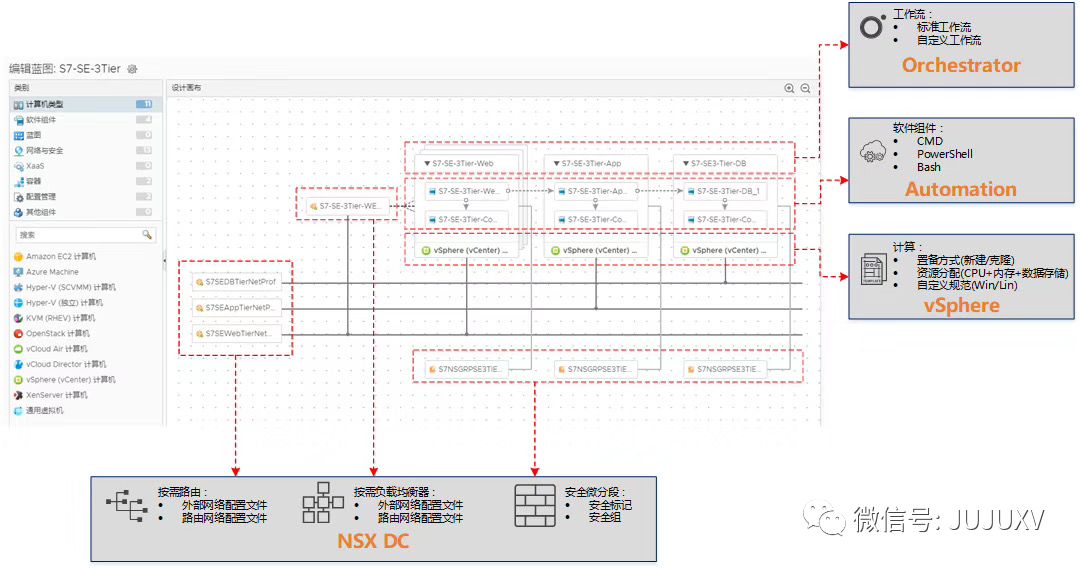Select the S7-SE-3Tier-DB_1 software component

[x=725, y=191]
